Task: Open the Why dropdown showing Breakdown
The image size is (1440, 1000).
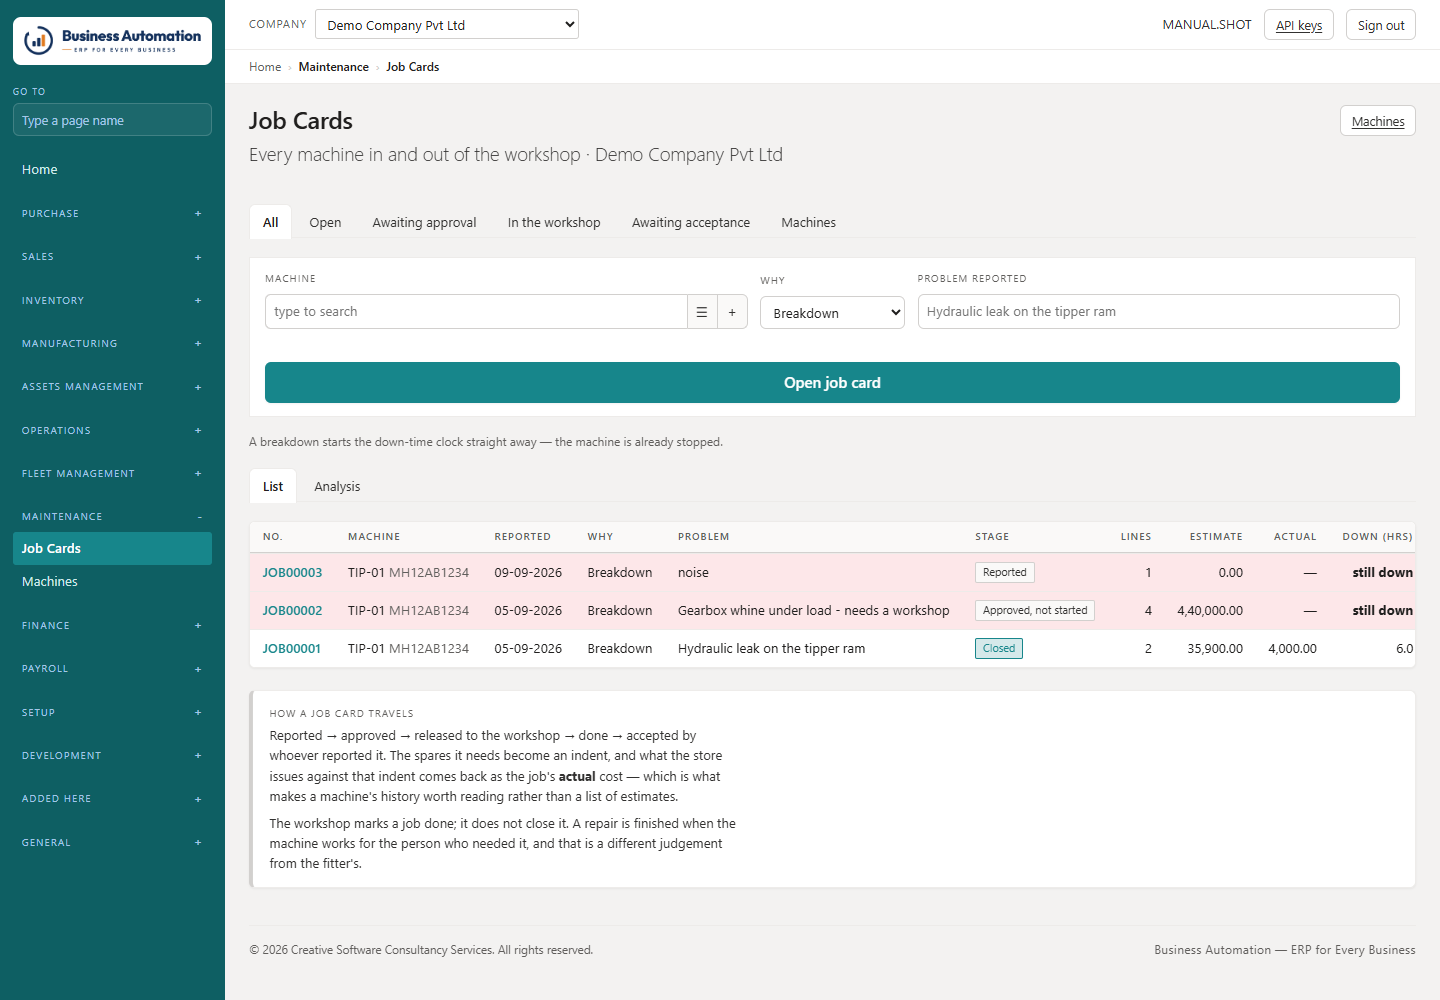Action: 832,313
